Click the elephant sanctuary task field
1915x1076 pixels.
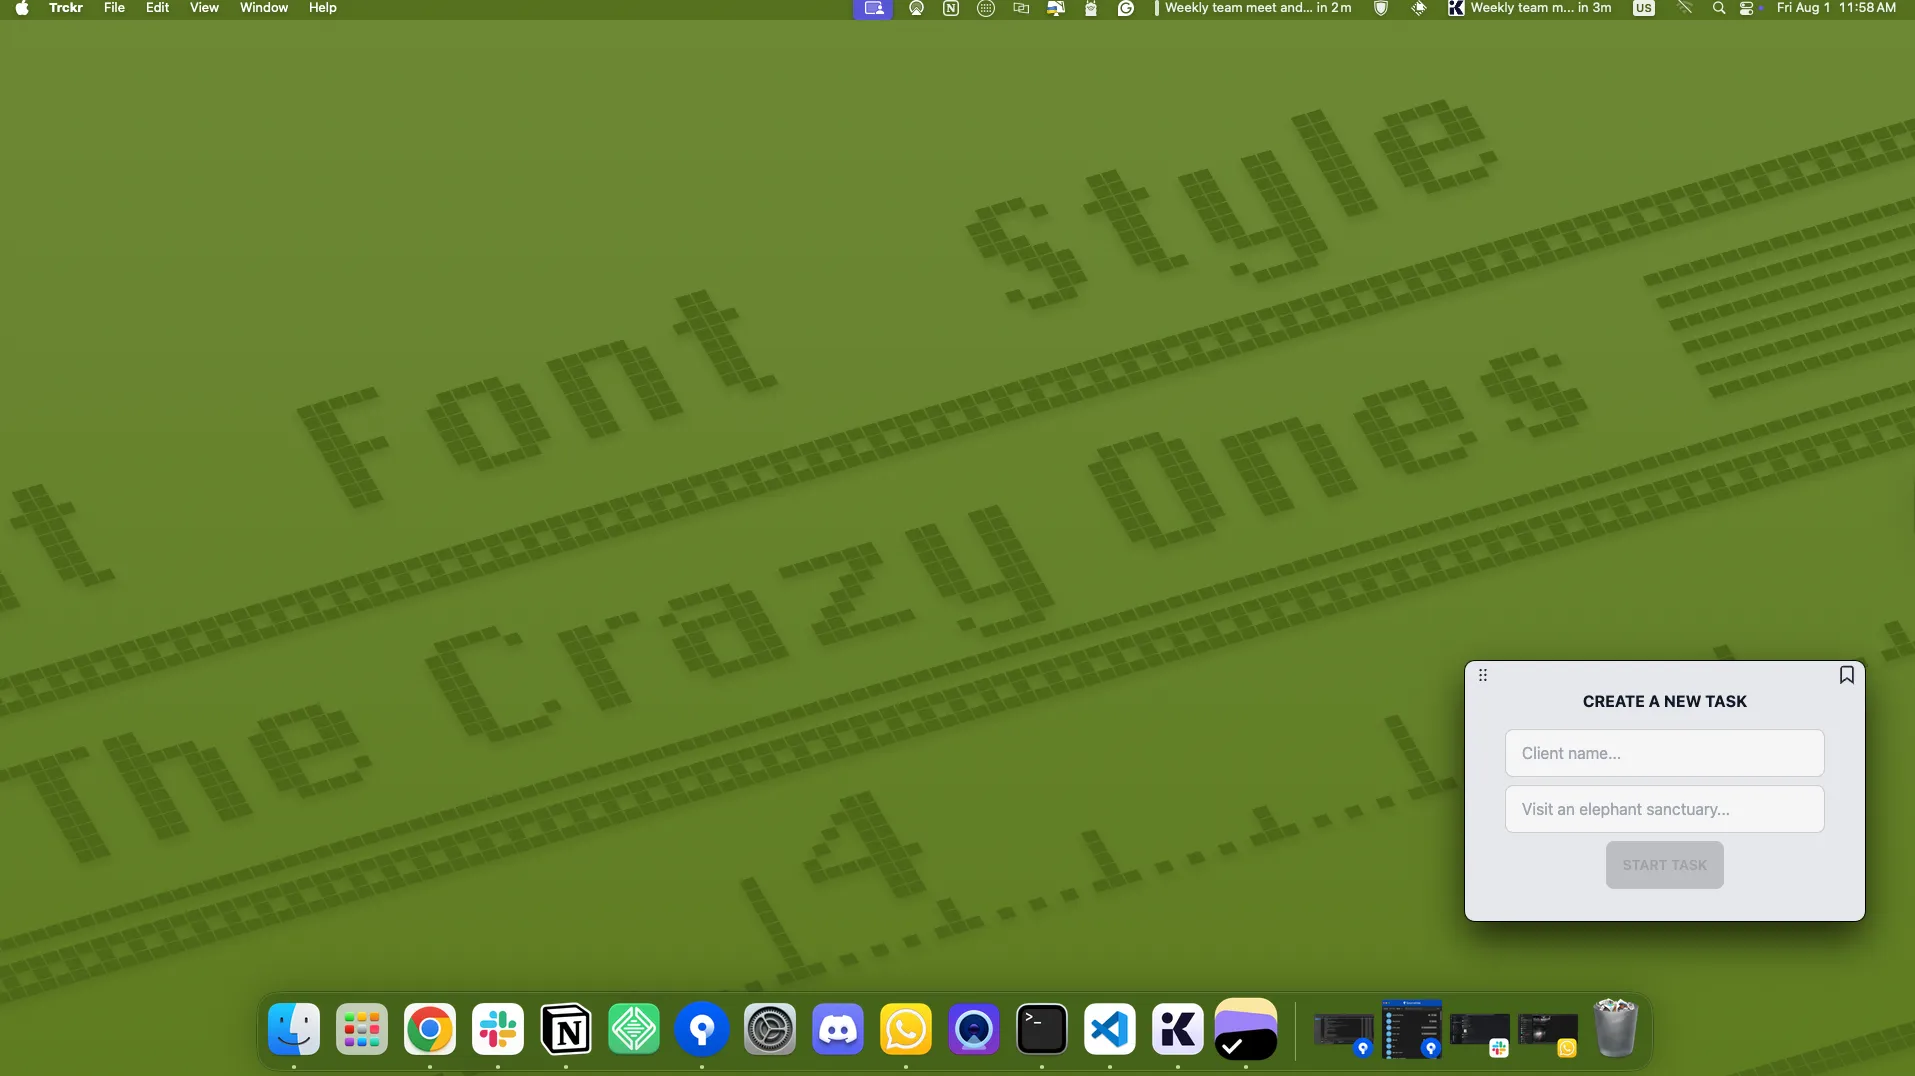click(1664, 809)
